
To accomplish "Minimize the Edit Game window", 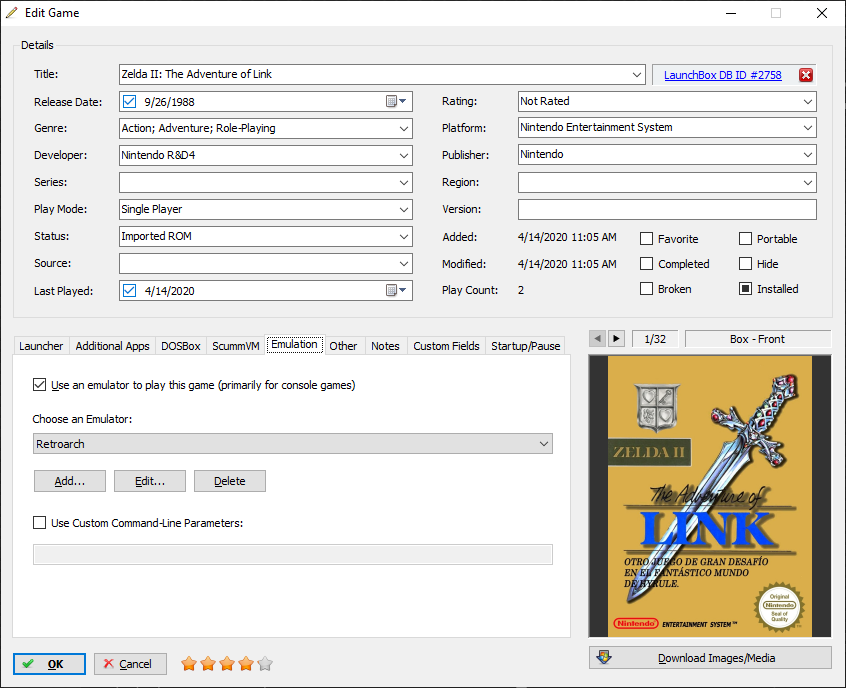I will click(x=731, y=13).
